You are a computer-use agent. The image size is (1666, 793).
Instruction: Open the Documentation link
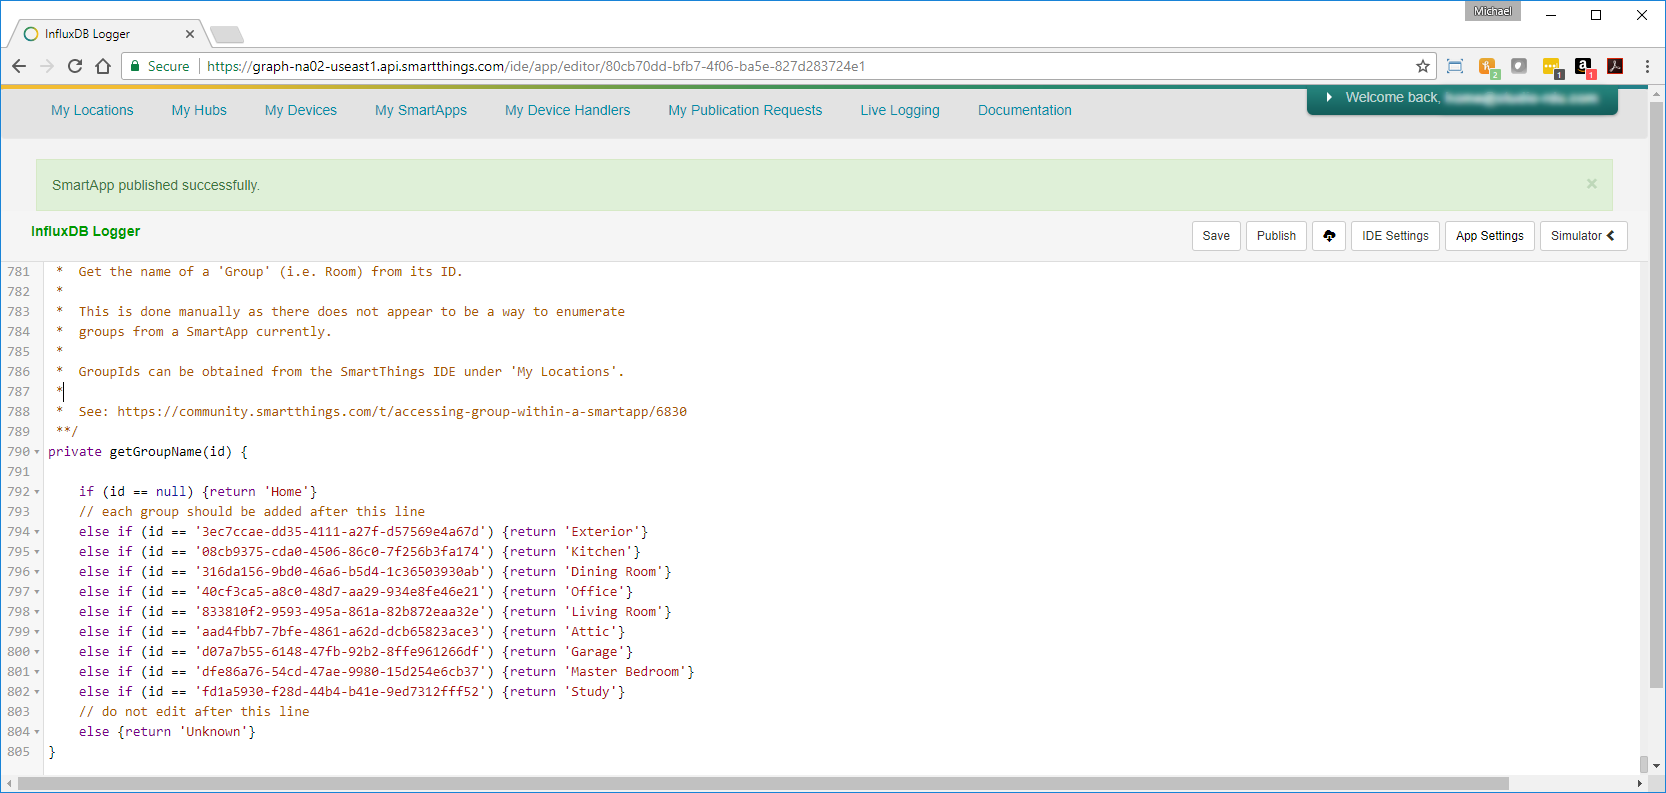(x=1025, y=110)
